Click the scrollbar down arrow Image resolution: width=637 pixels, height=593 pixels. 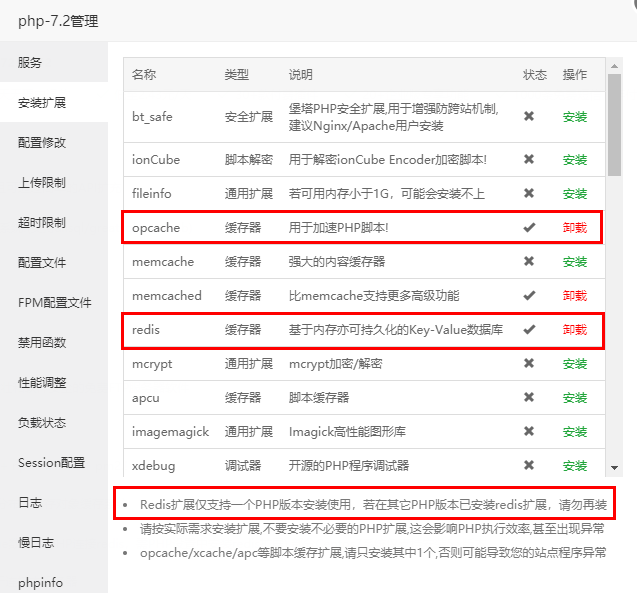pos(615,468)
